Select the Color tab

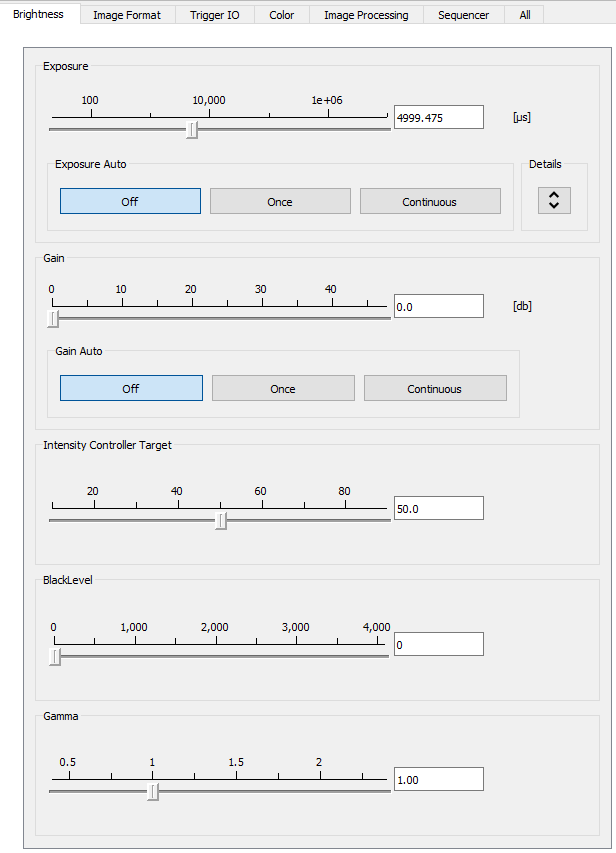[281, 15]
